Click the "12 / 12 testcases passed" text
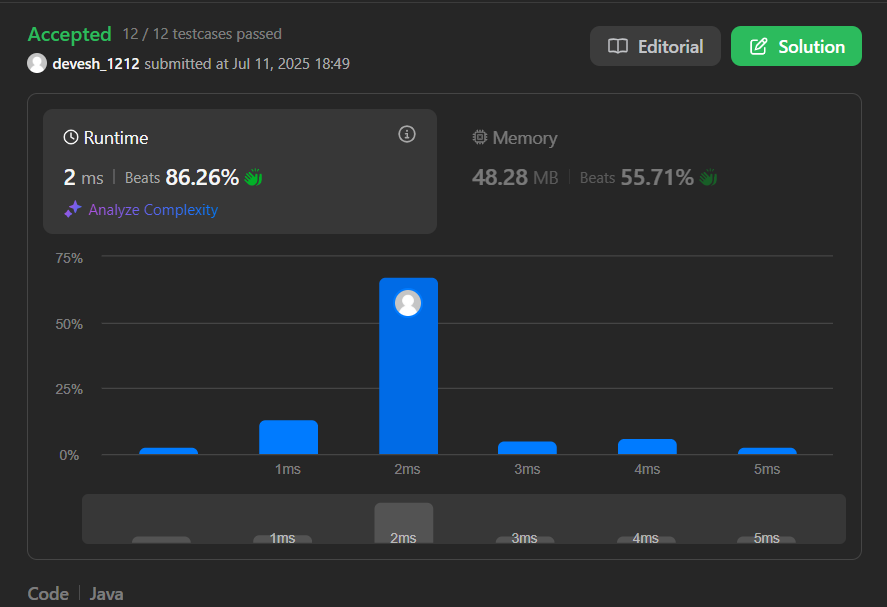 202,34
